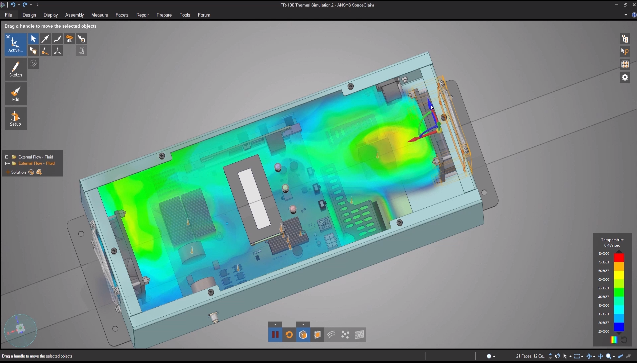This screenshot has height=363, width=637.
Task: Open the Assembly tab
Action: tap(74, 15)
